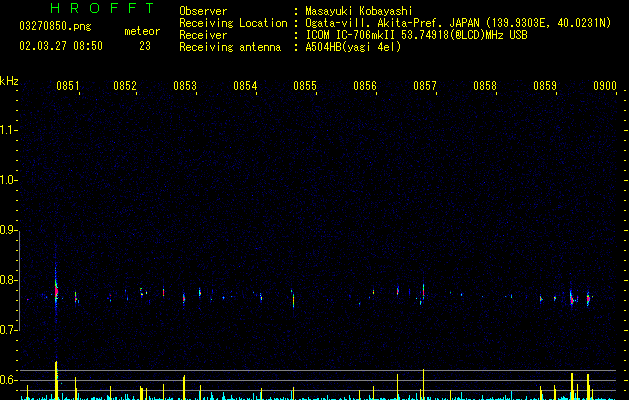Click the meteor echo just before 0857

[423, 292]
